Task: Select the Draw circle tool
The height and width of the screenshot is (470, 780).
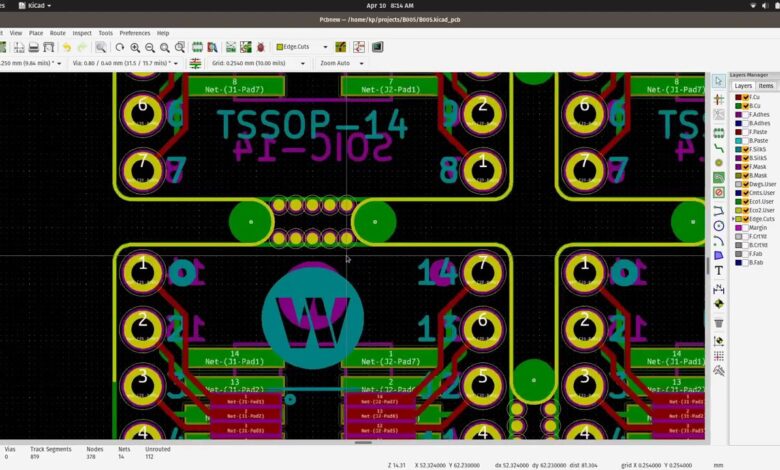Action: click(x=719, y=226)
